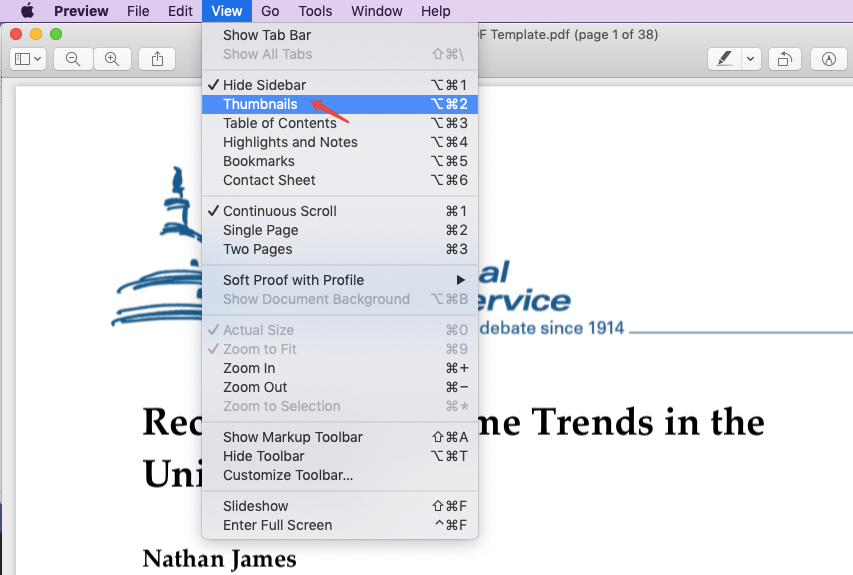Open the Window menu
Image resolution: width=853 pixels, height=575 pixels.
[376, 11]
